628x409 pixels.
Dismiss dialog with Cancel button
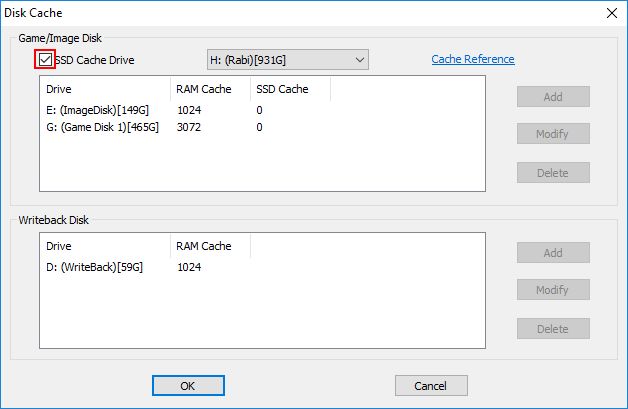coord(431,385)
